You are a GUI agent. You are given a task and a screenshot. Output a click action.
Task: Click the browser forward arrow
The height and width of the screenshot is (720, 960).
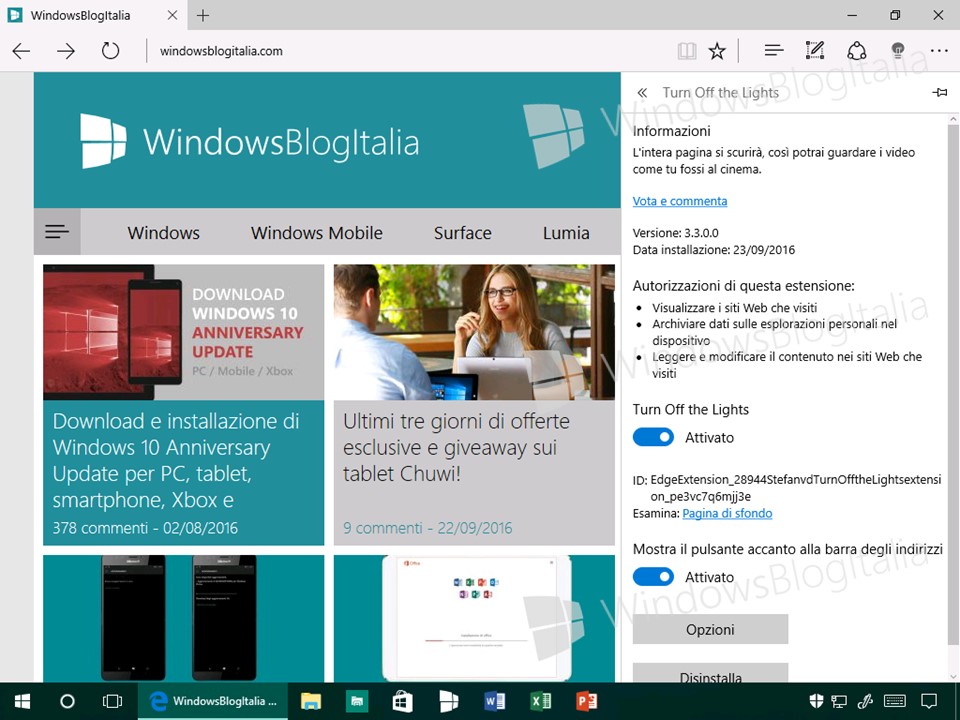(66, 51)
